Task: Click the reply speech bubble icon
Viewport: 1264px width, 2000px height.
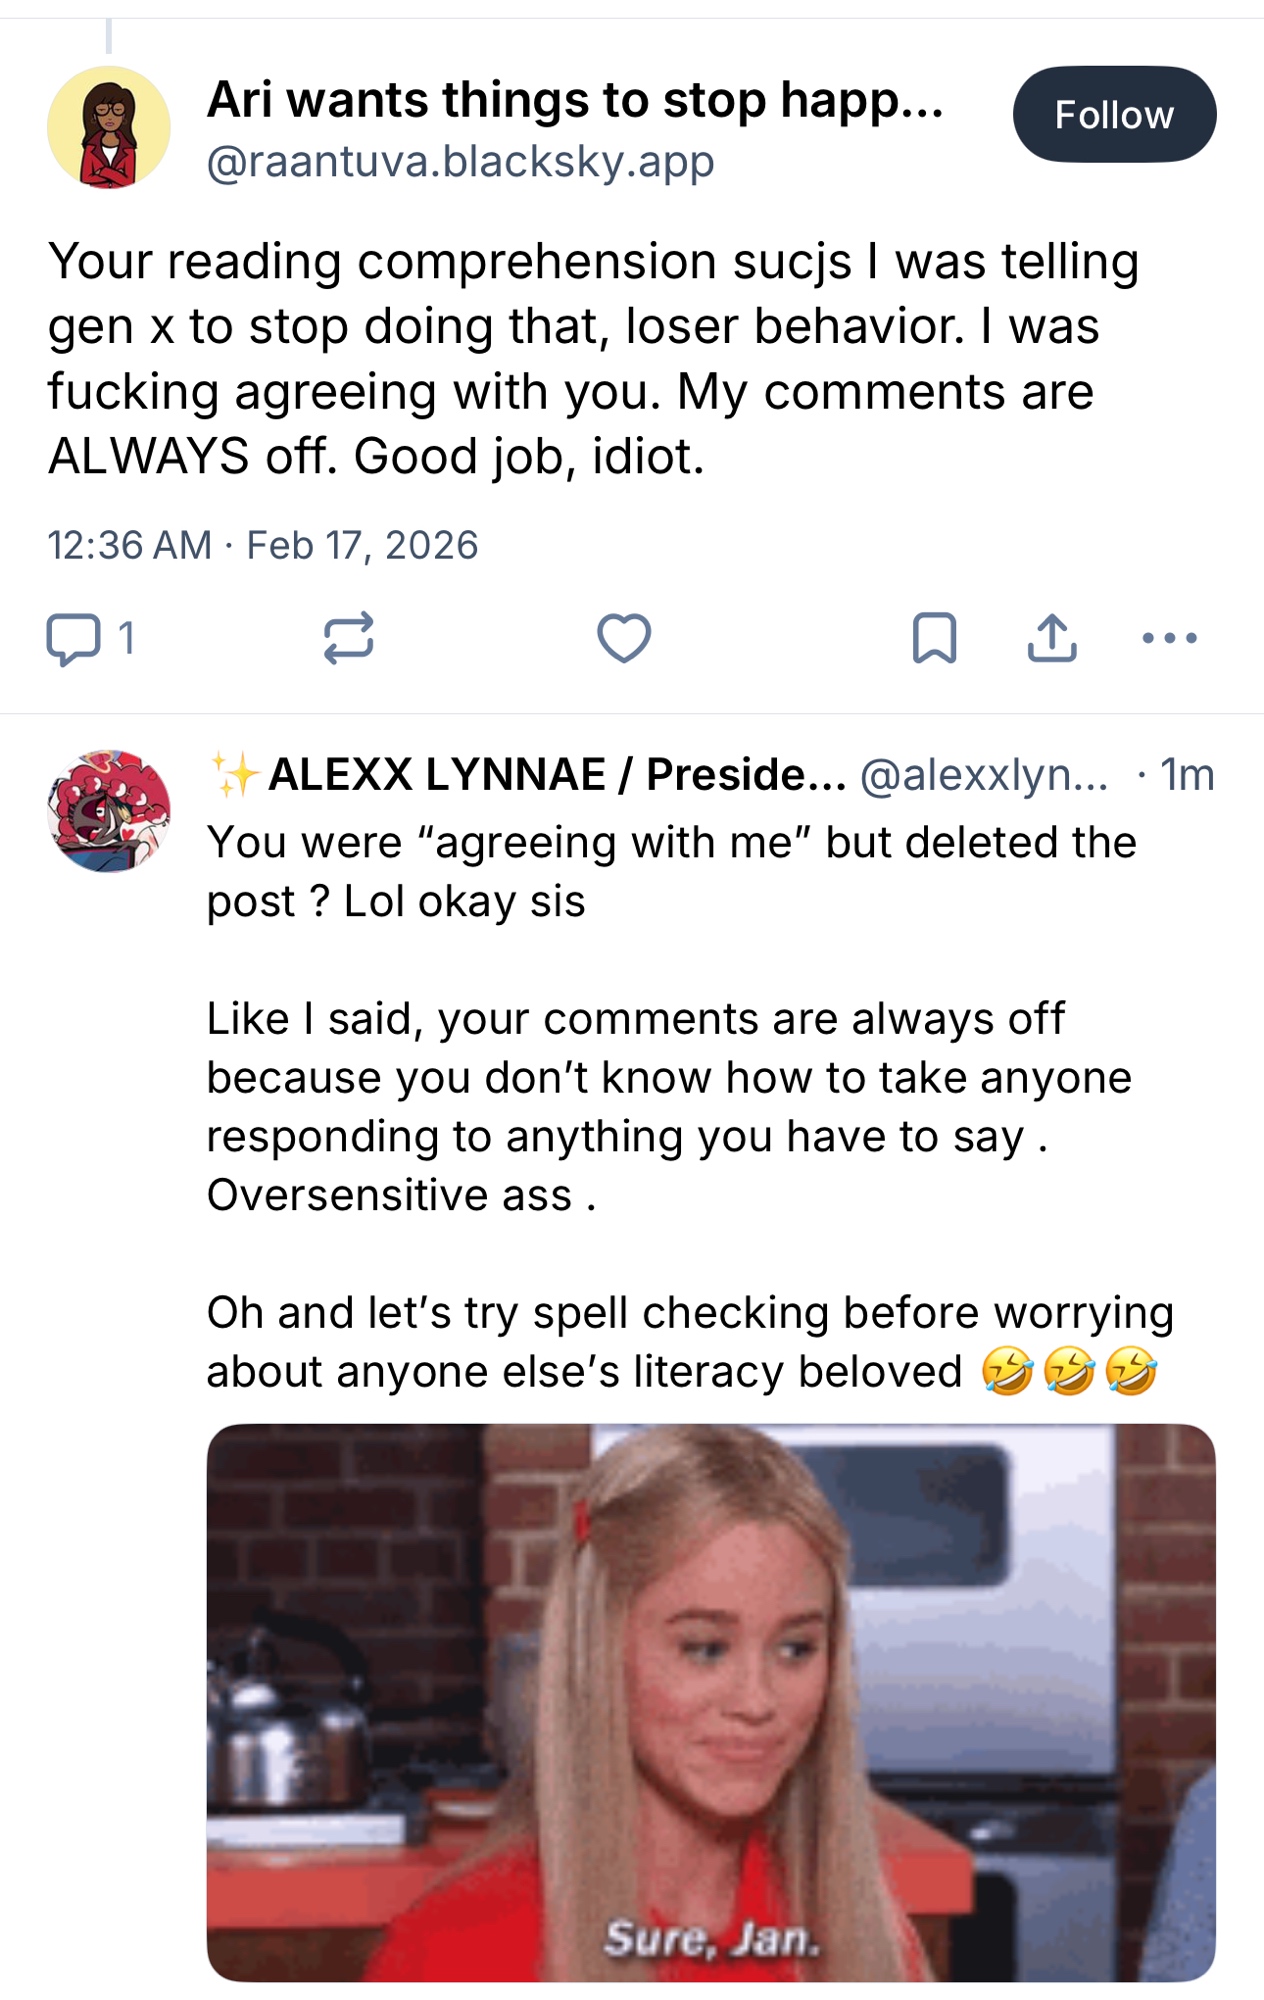Action: (x=74, y=639)
